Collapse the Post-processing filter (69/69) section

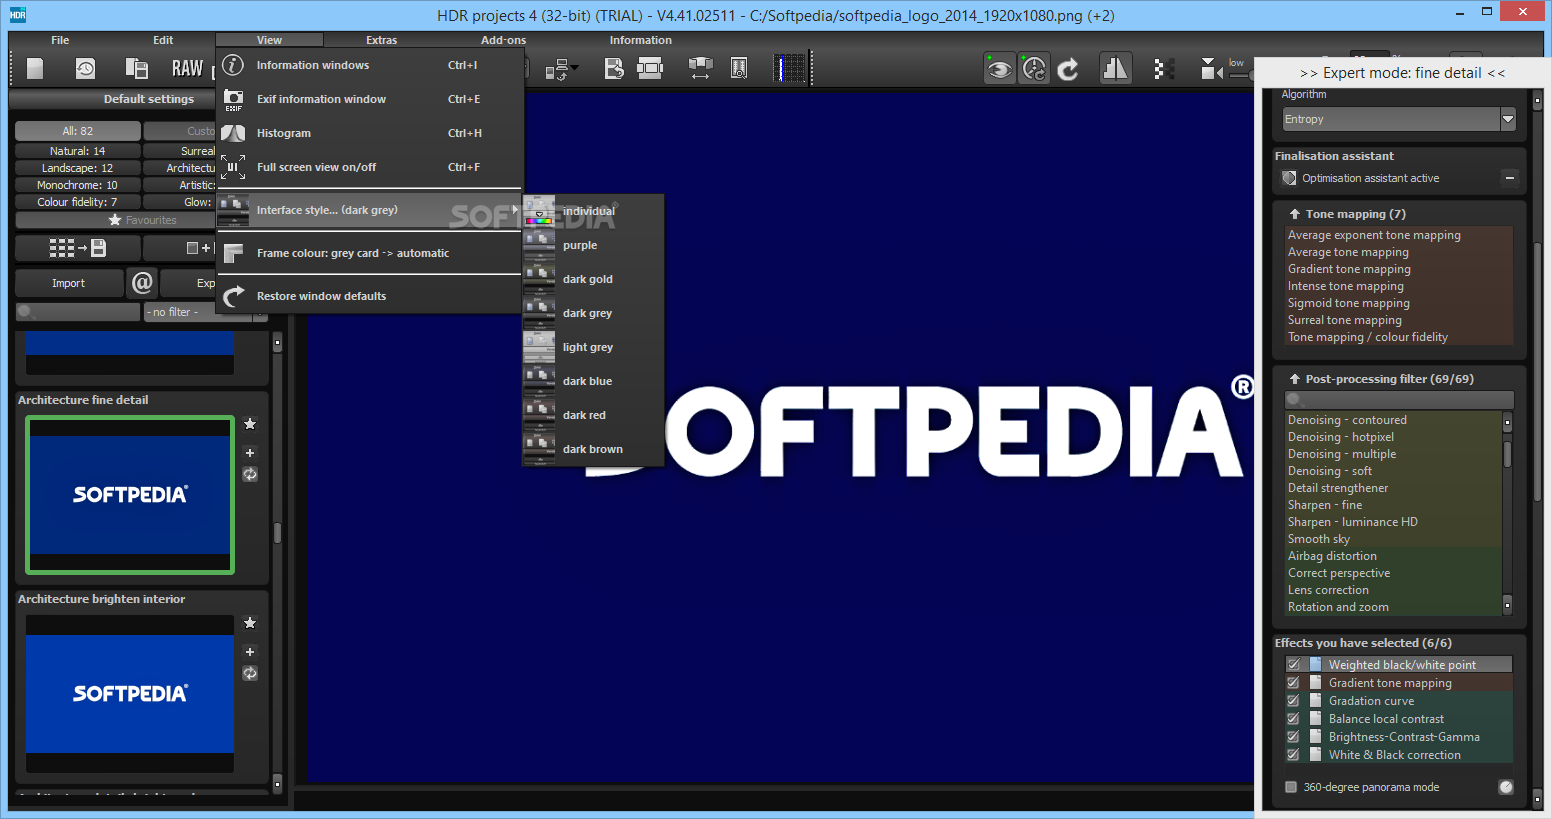(x=1295, y=379)
